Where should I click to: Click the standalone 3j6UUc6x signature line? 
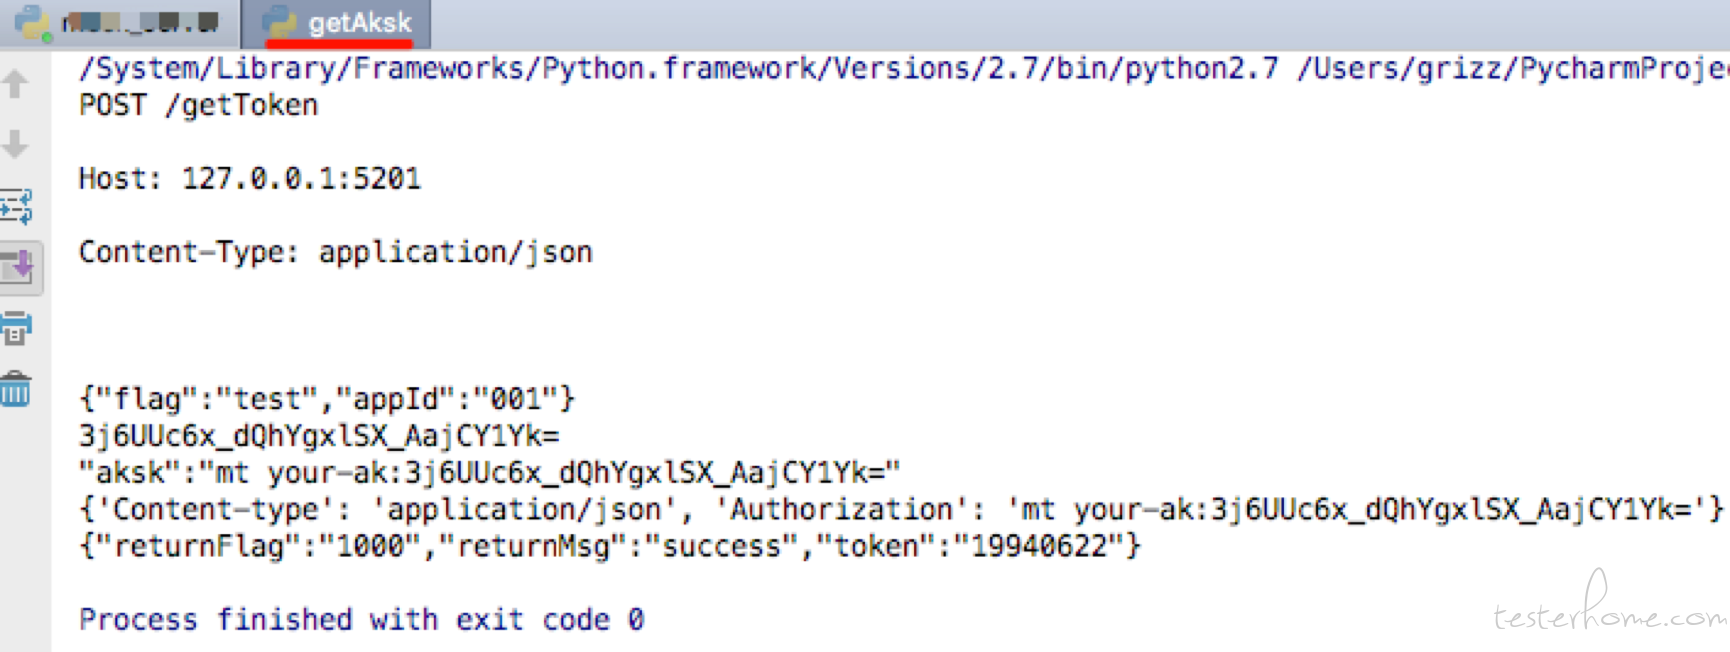[x=319, y=436]
